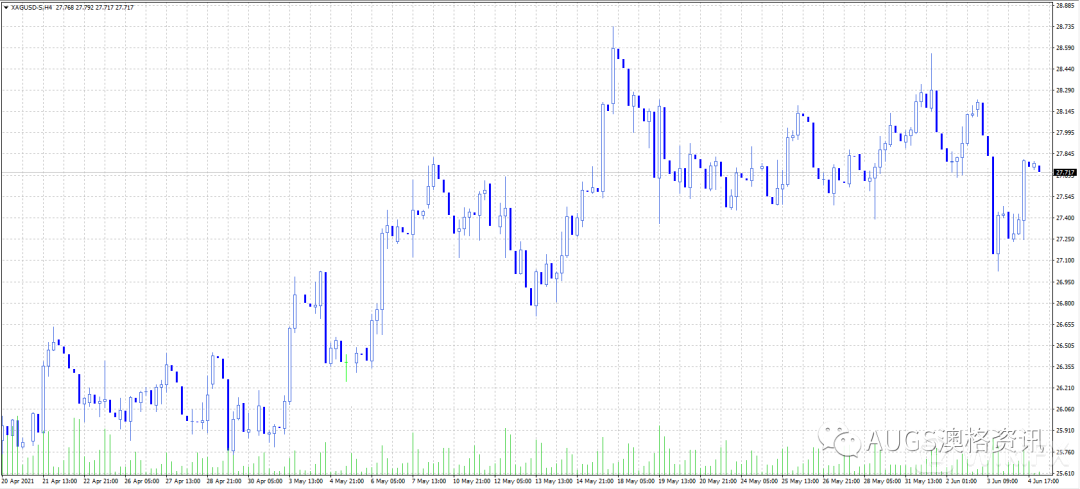The width and height of the screenshot is (1080, 489).
Task: Click the 28.440 price scale value
Action: tap(1064, 69)
